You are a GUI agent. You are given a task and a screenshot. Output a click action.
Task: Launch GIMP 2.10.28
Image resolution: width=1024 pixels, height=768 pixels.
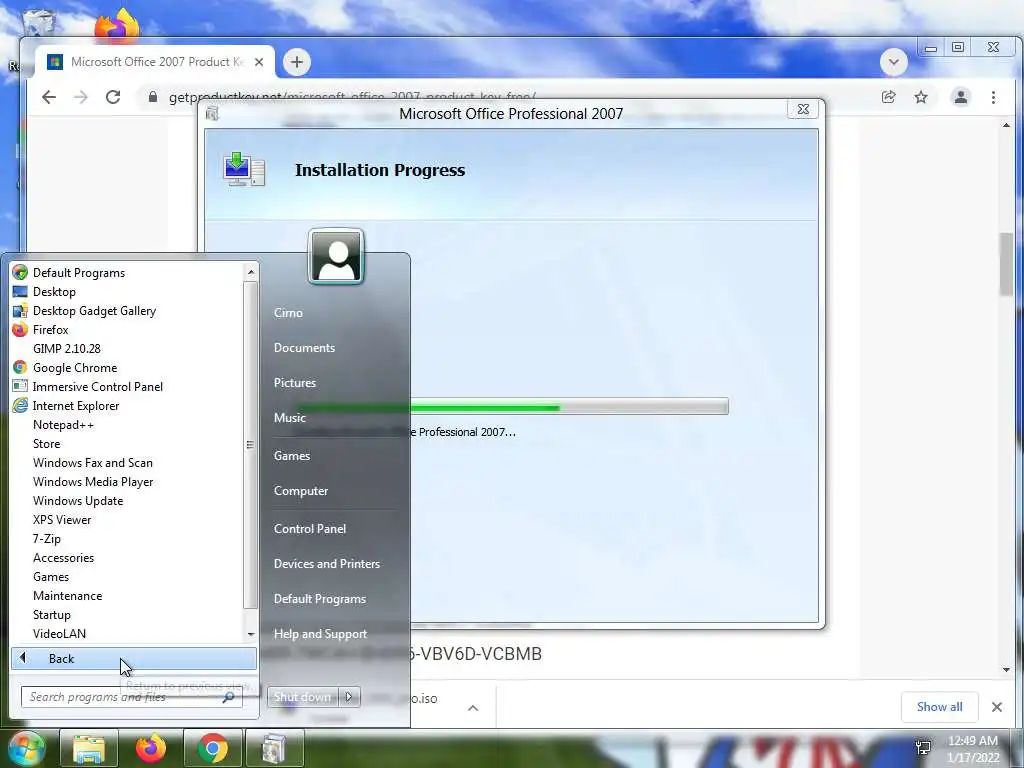click(67, 349)
